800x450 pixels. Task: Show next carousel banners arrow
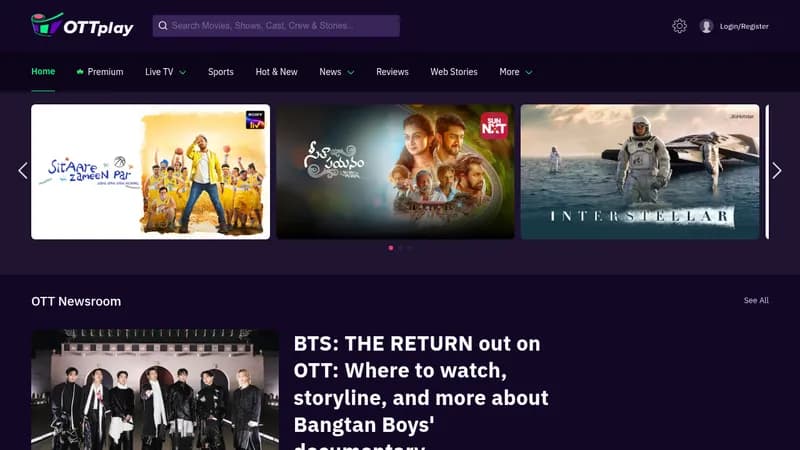(777, 170)
